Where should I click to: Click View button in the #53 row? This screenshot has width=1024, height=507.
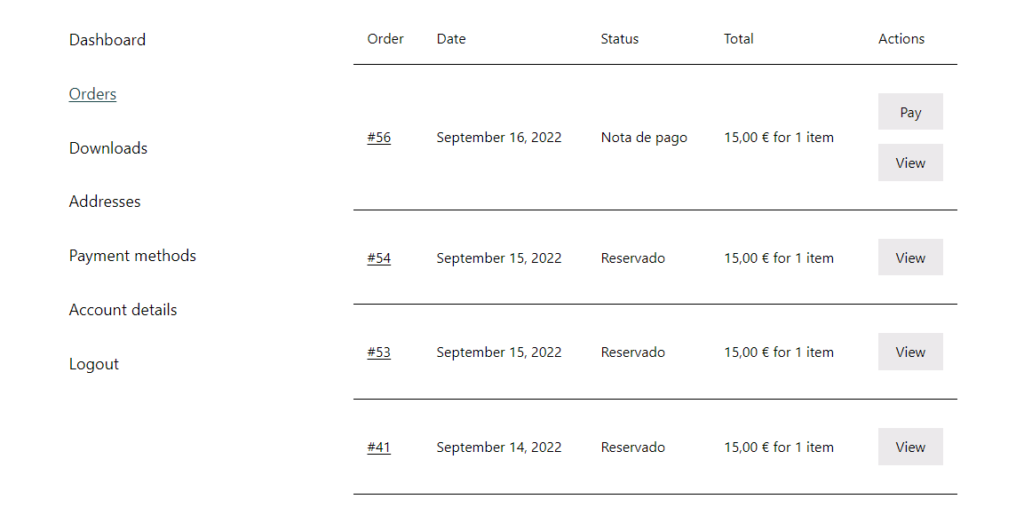[x=910, y=352]
